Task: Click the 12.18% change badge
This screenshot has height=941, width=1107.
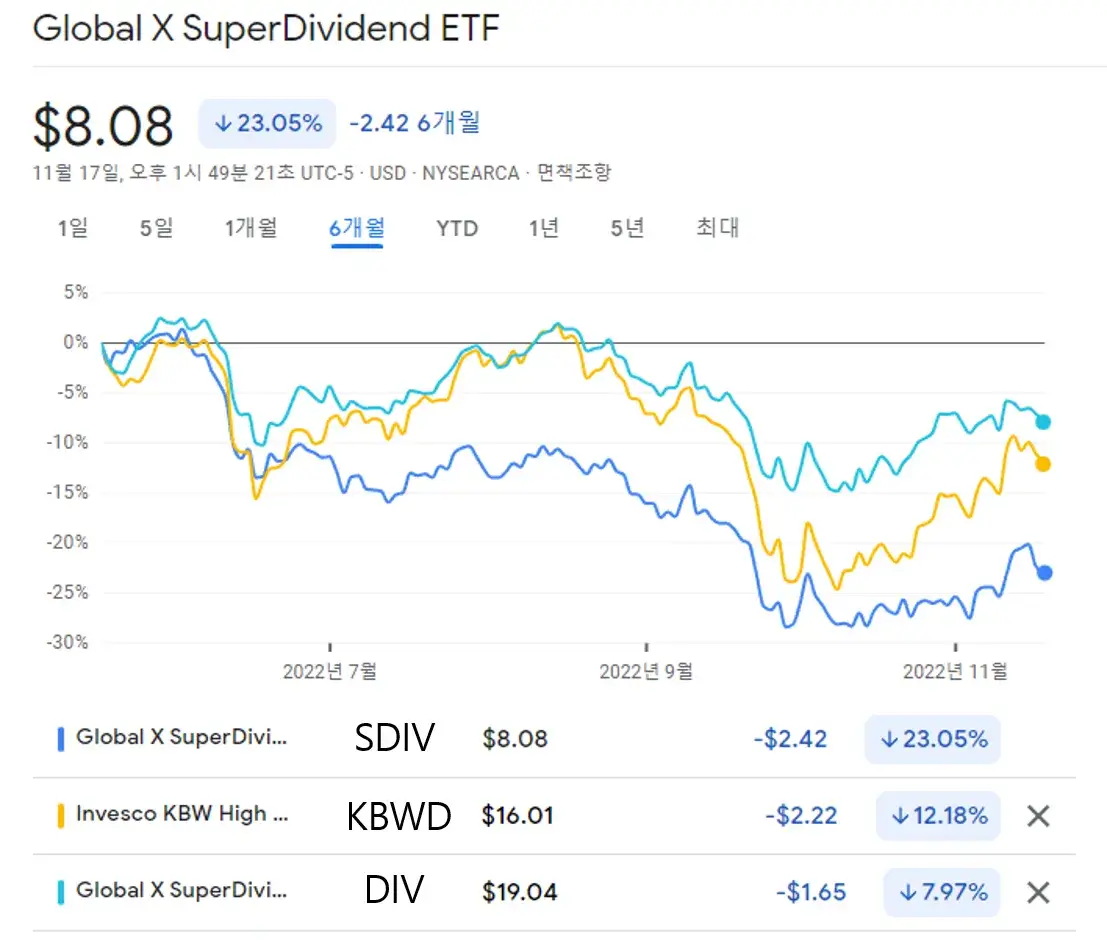Action: click(938, 816)
